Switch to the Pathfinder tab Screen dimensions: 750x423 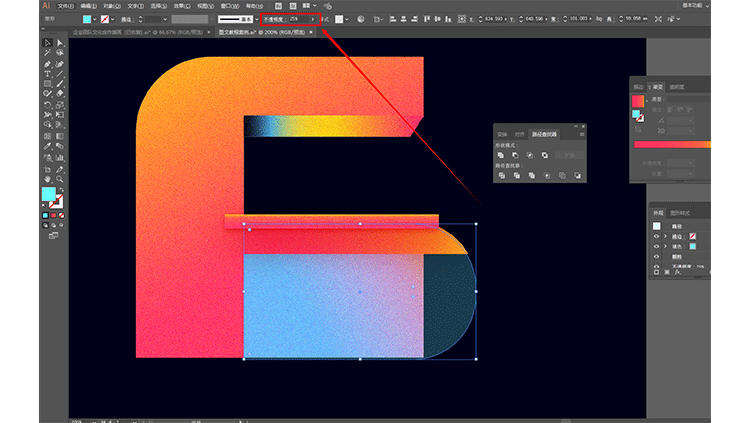544,133
